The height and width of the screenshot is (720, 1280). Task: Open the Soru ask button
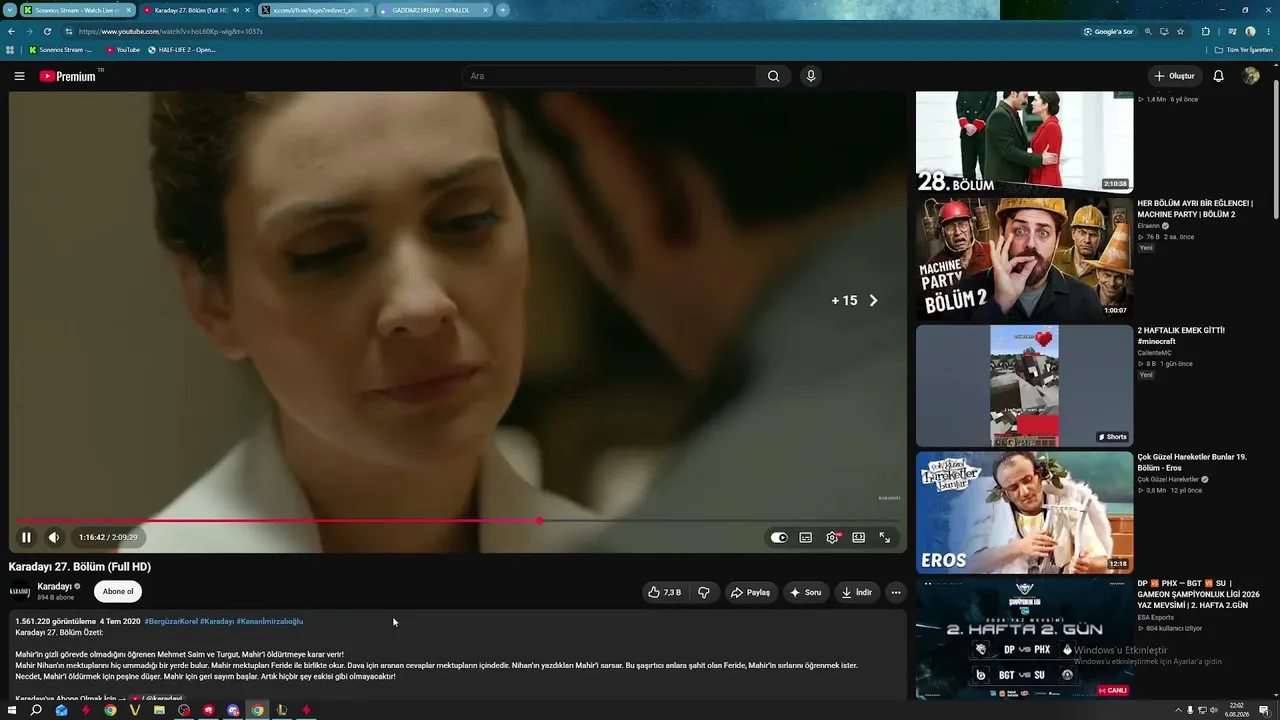click(x=806, y=592)
